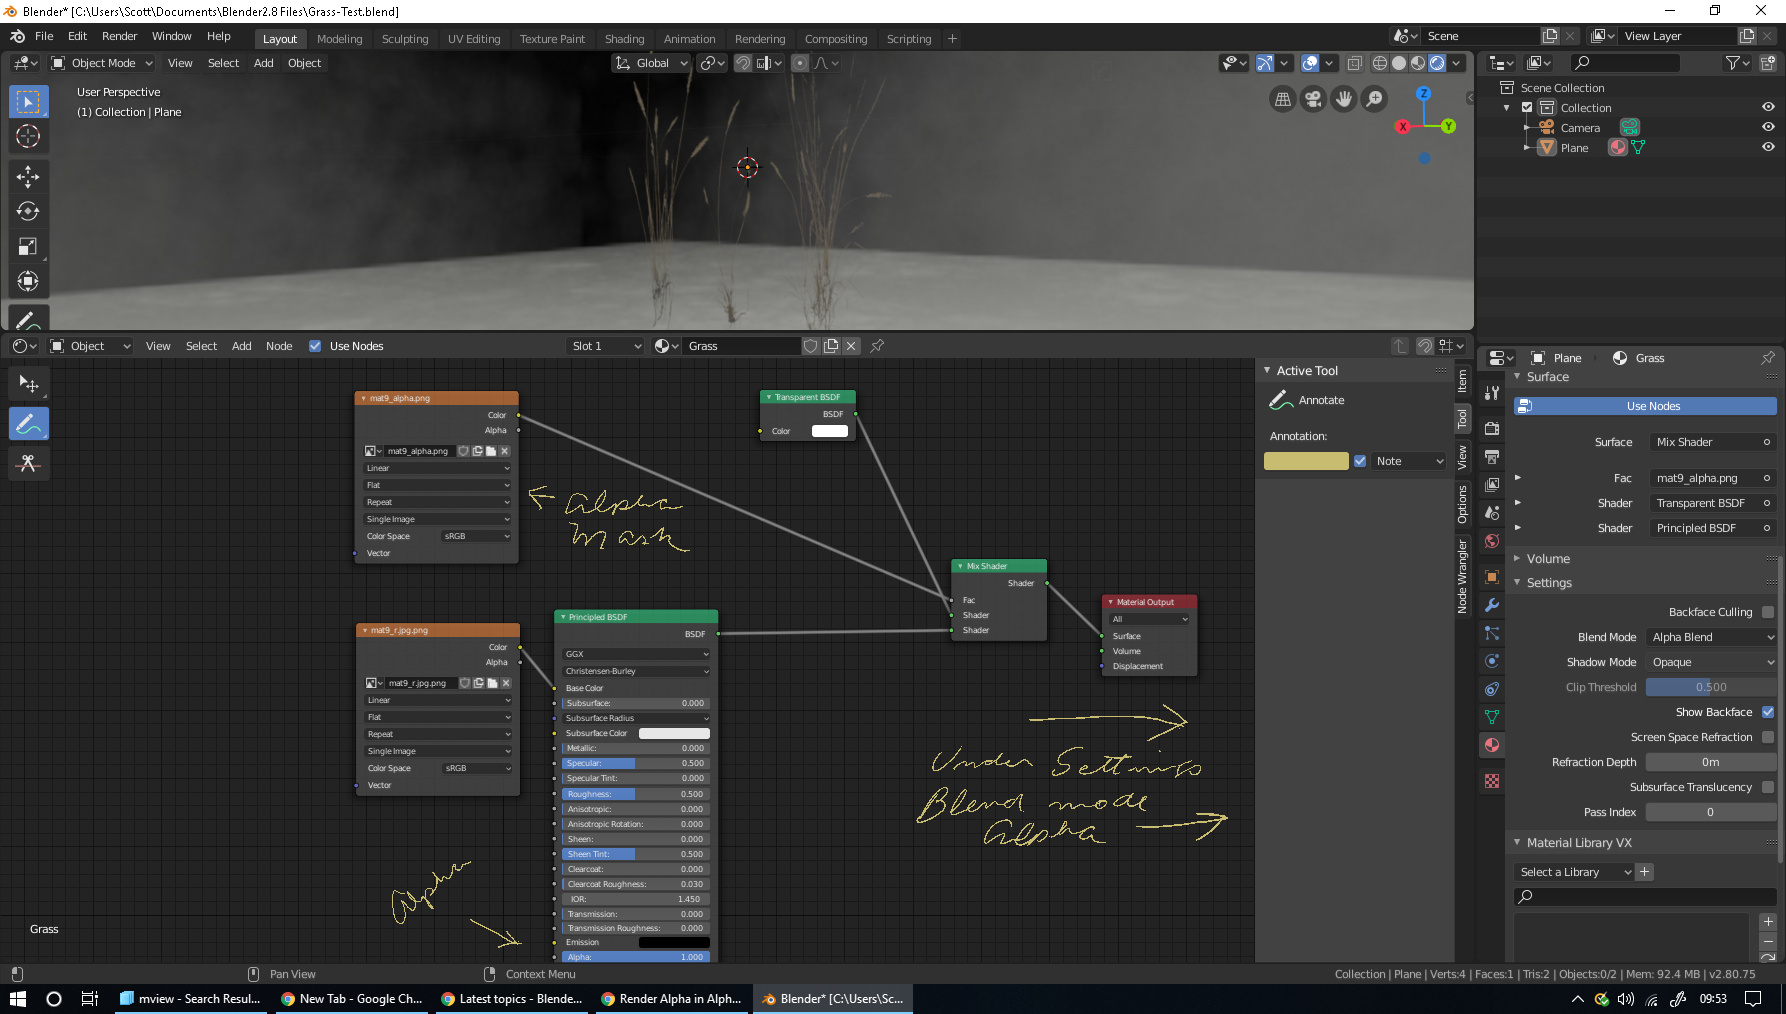Select the Links Cut tool in node toolbar
Viewport: 1786px width, 1014px height.
pos(28,463)
